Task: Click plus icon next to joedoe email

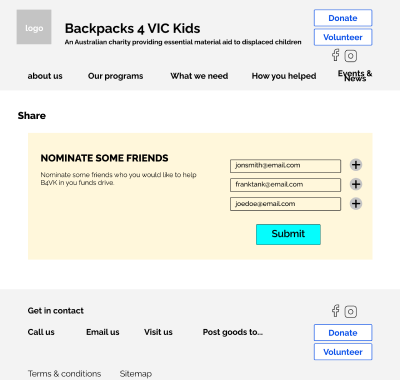Action: (356, 203)
